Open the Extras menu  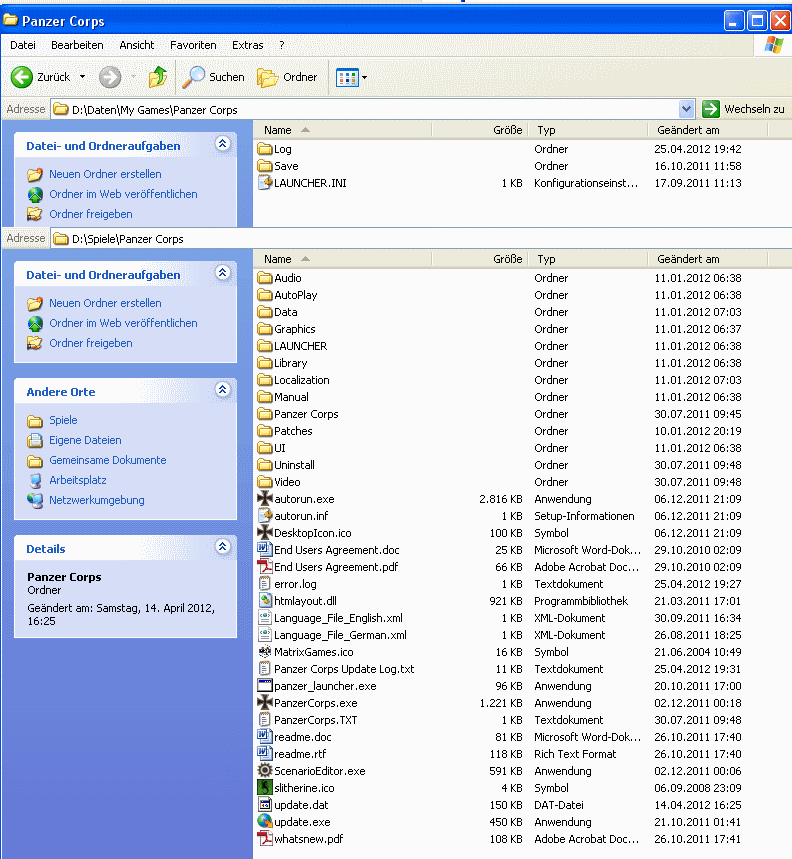(x=248, y=45)
